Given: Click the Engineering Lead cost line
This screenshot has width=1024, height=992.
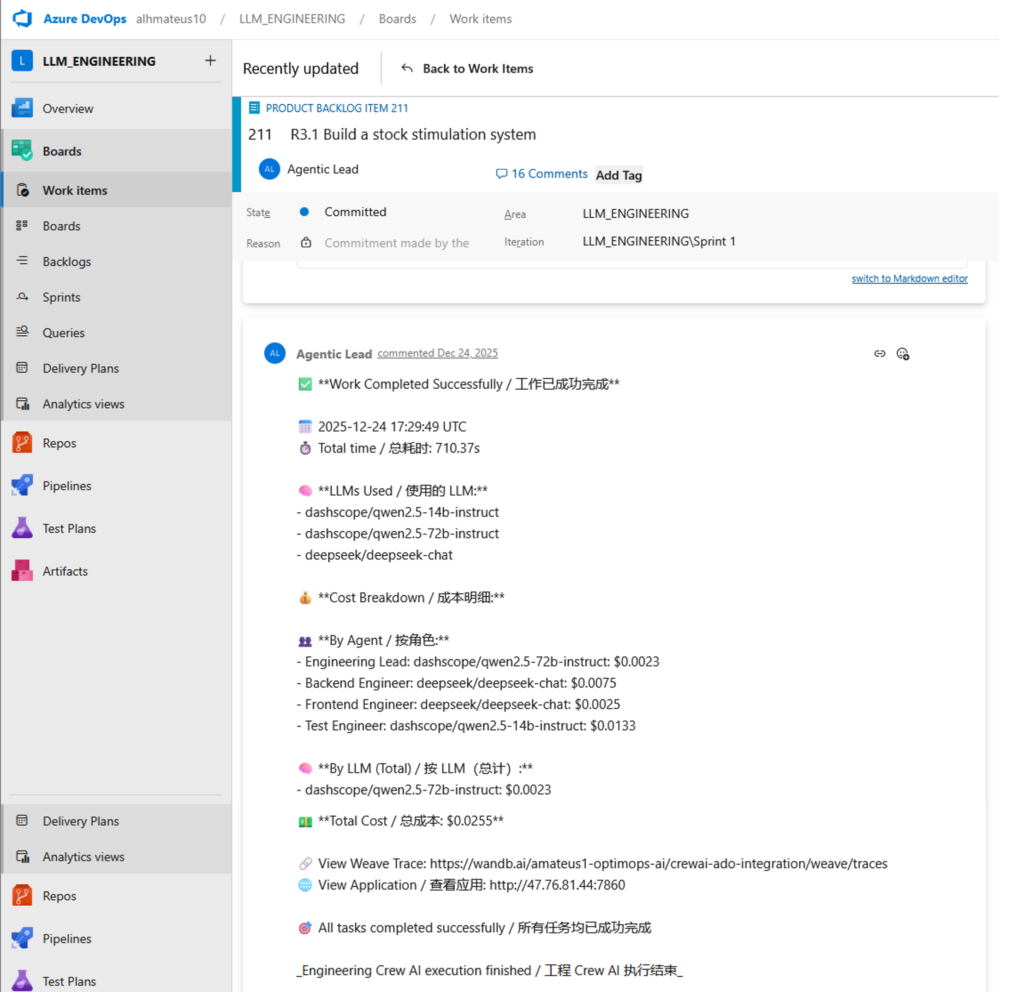Looking at the screenshot, I should pos(478,662).
